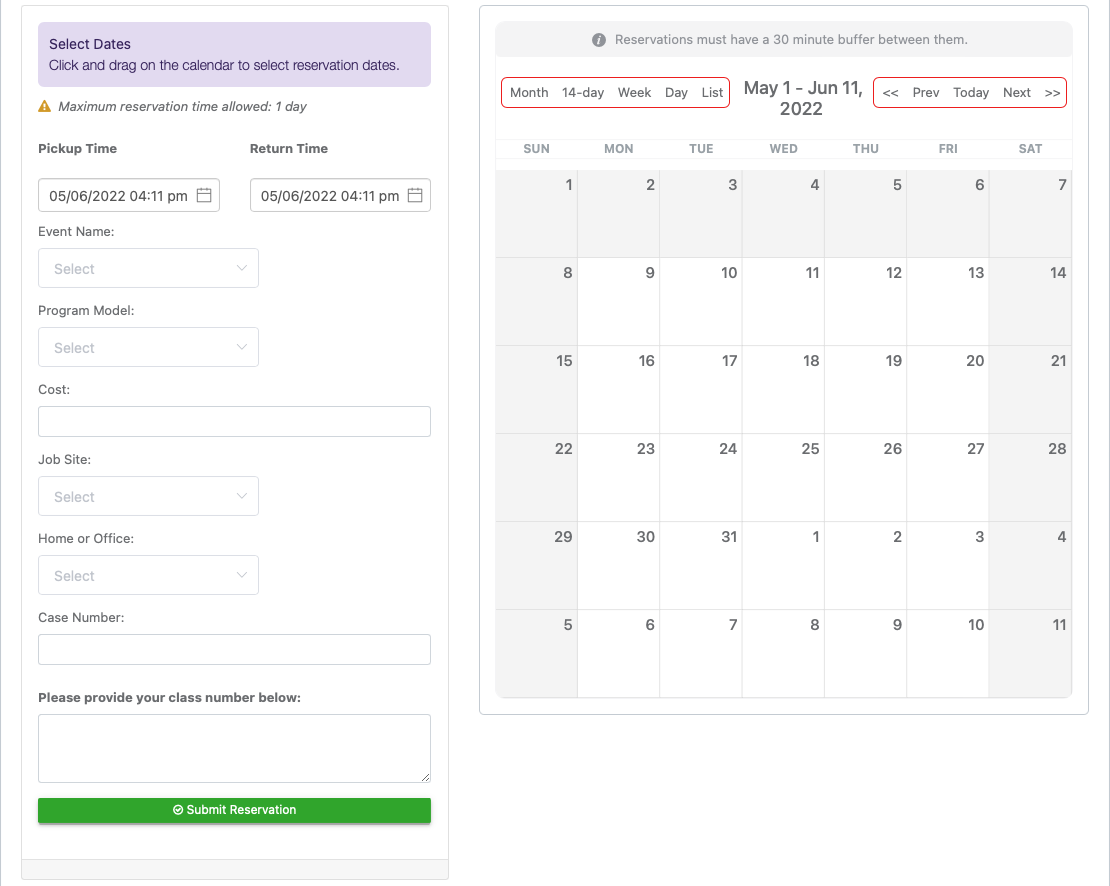Screen dimensions: 1110x886
Task: Click the info icon beside the buffer message
Action: tap(598, 39)
